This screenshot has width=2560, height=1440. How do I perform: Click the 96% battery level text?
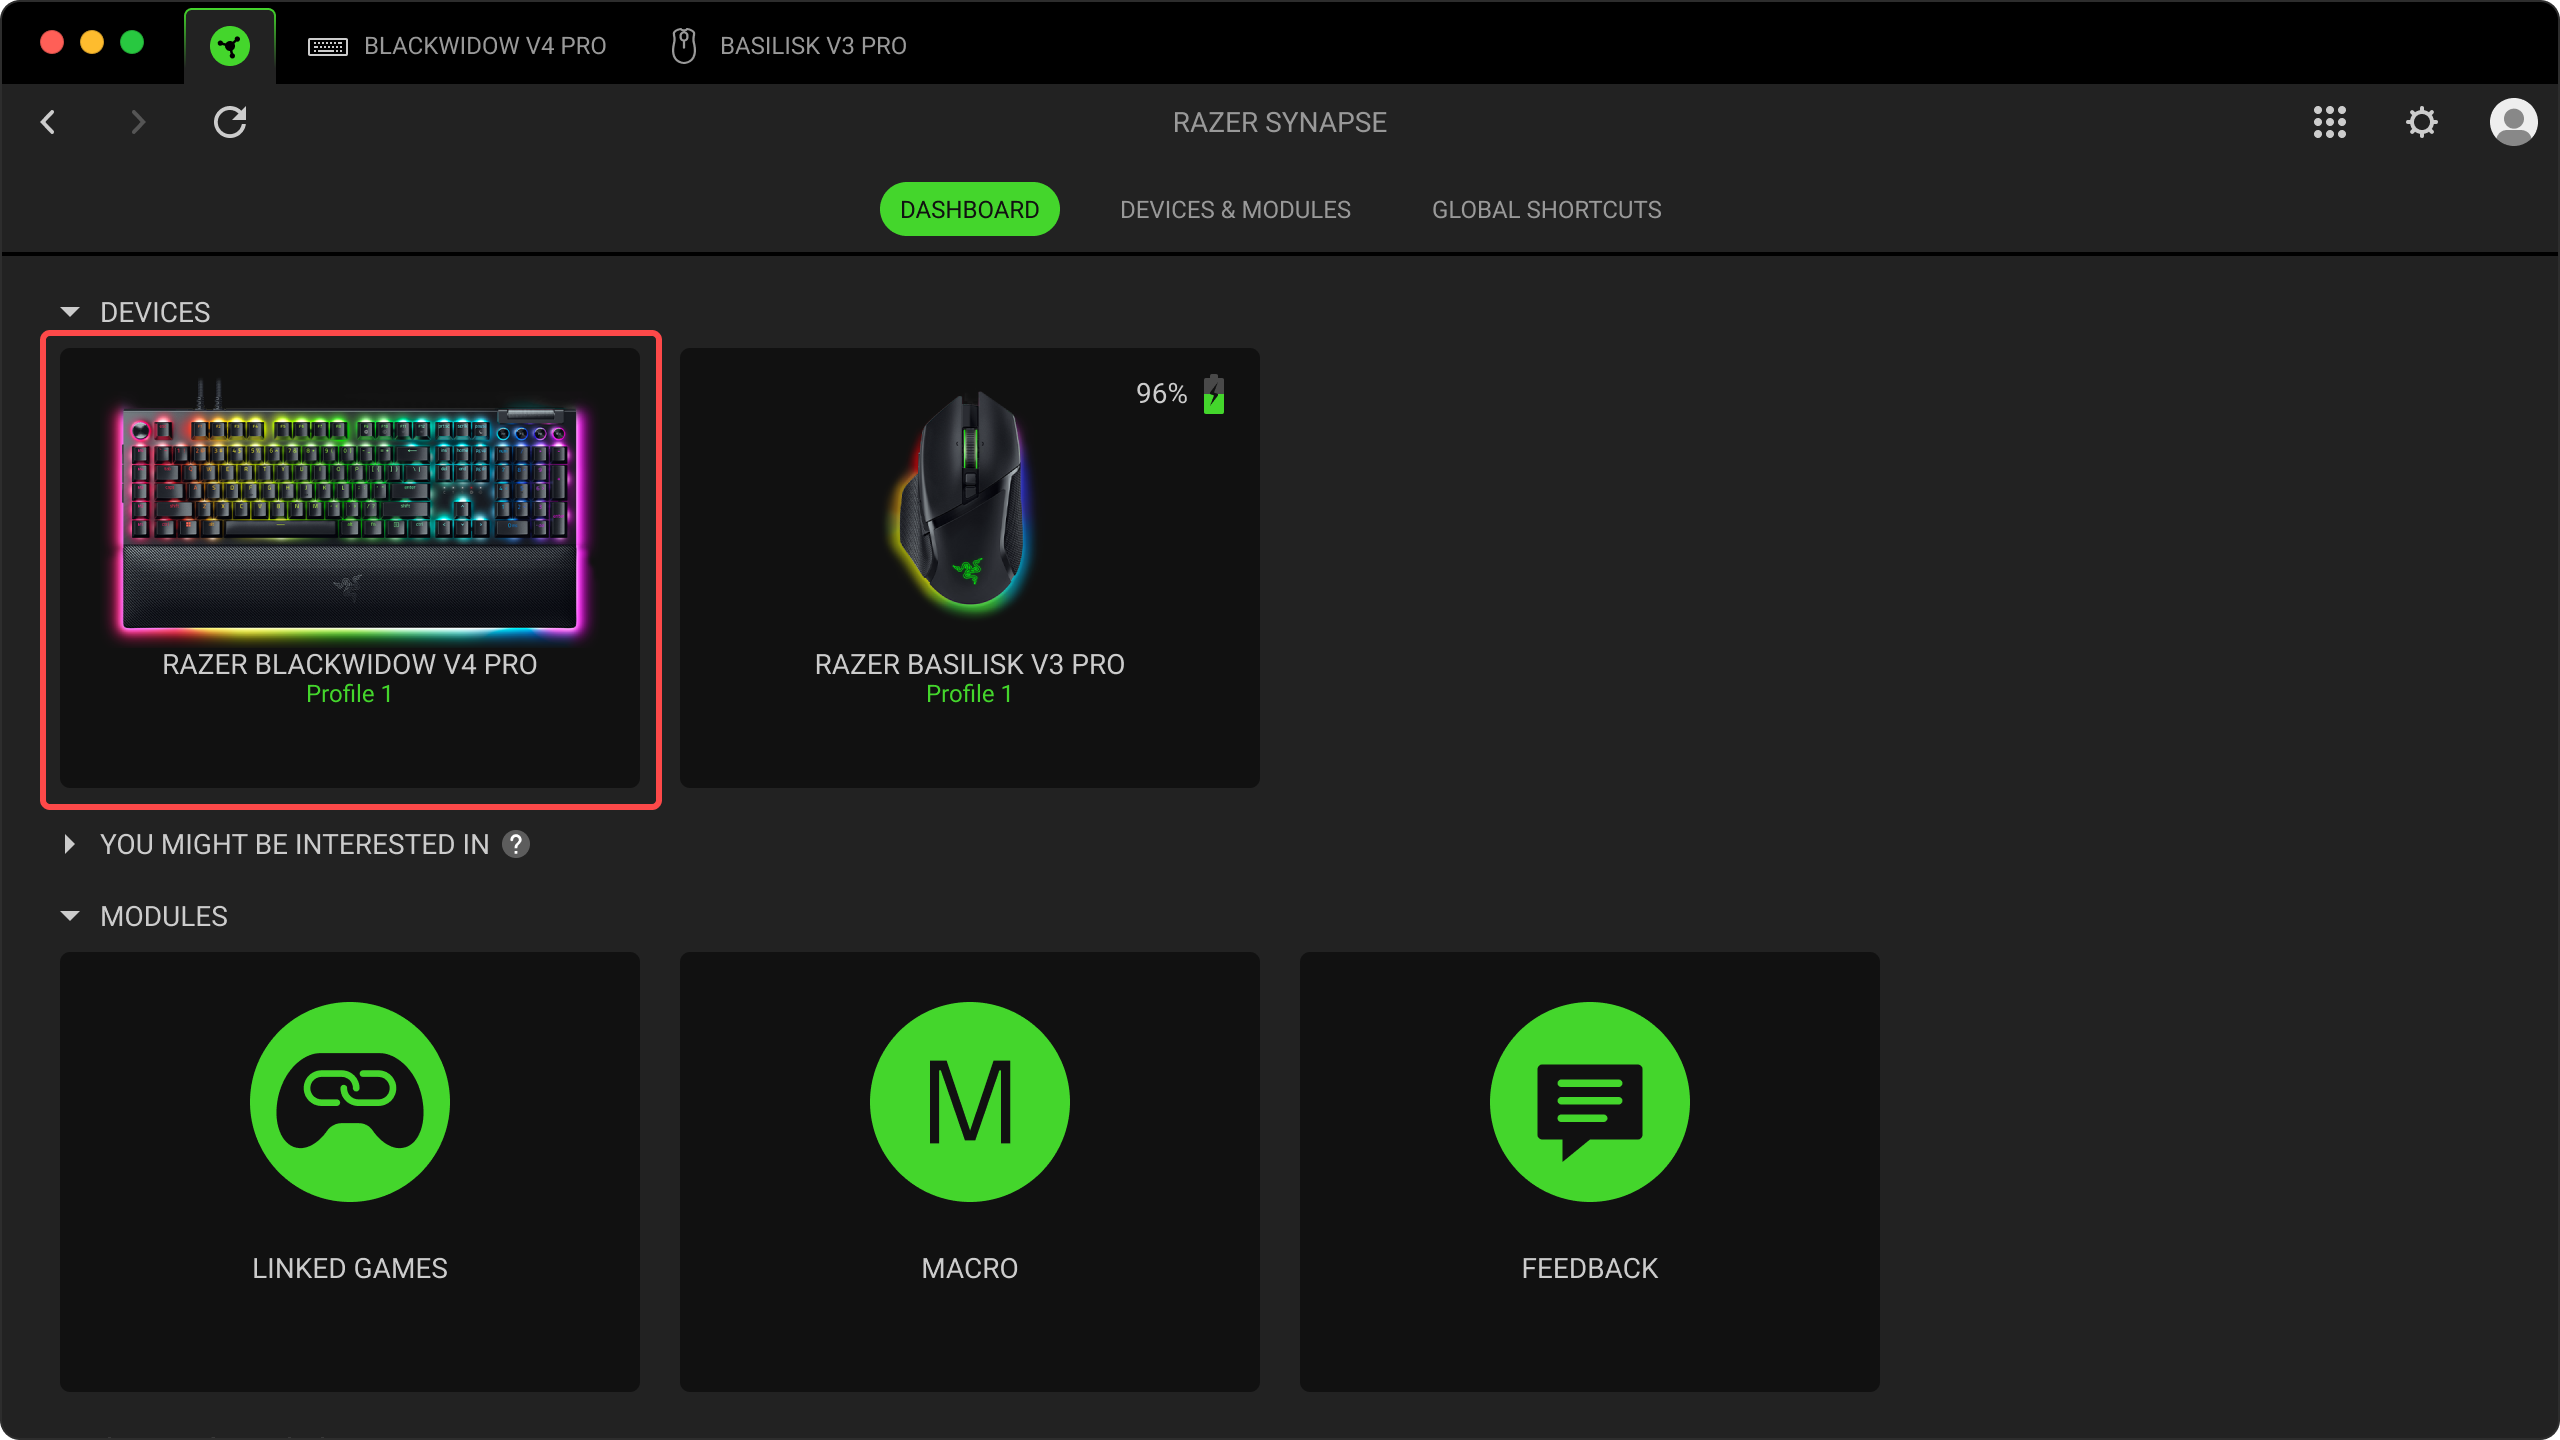point(1161,394)
